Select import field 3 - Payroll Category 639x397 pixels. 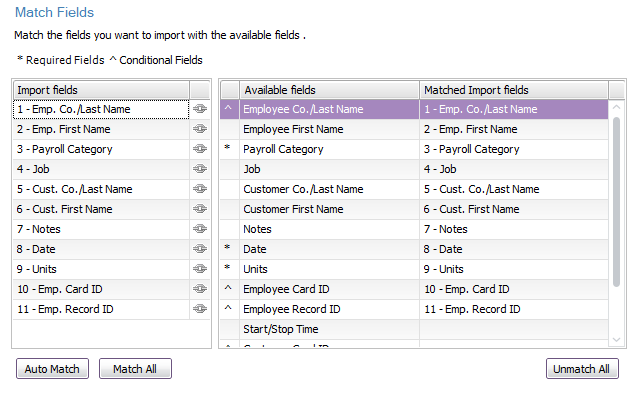click(x=101, y=149)
